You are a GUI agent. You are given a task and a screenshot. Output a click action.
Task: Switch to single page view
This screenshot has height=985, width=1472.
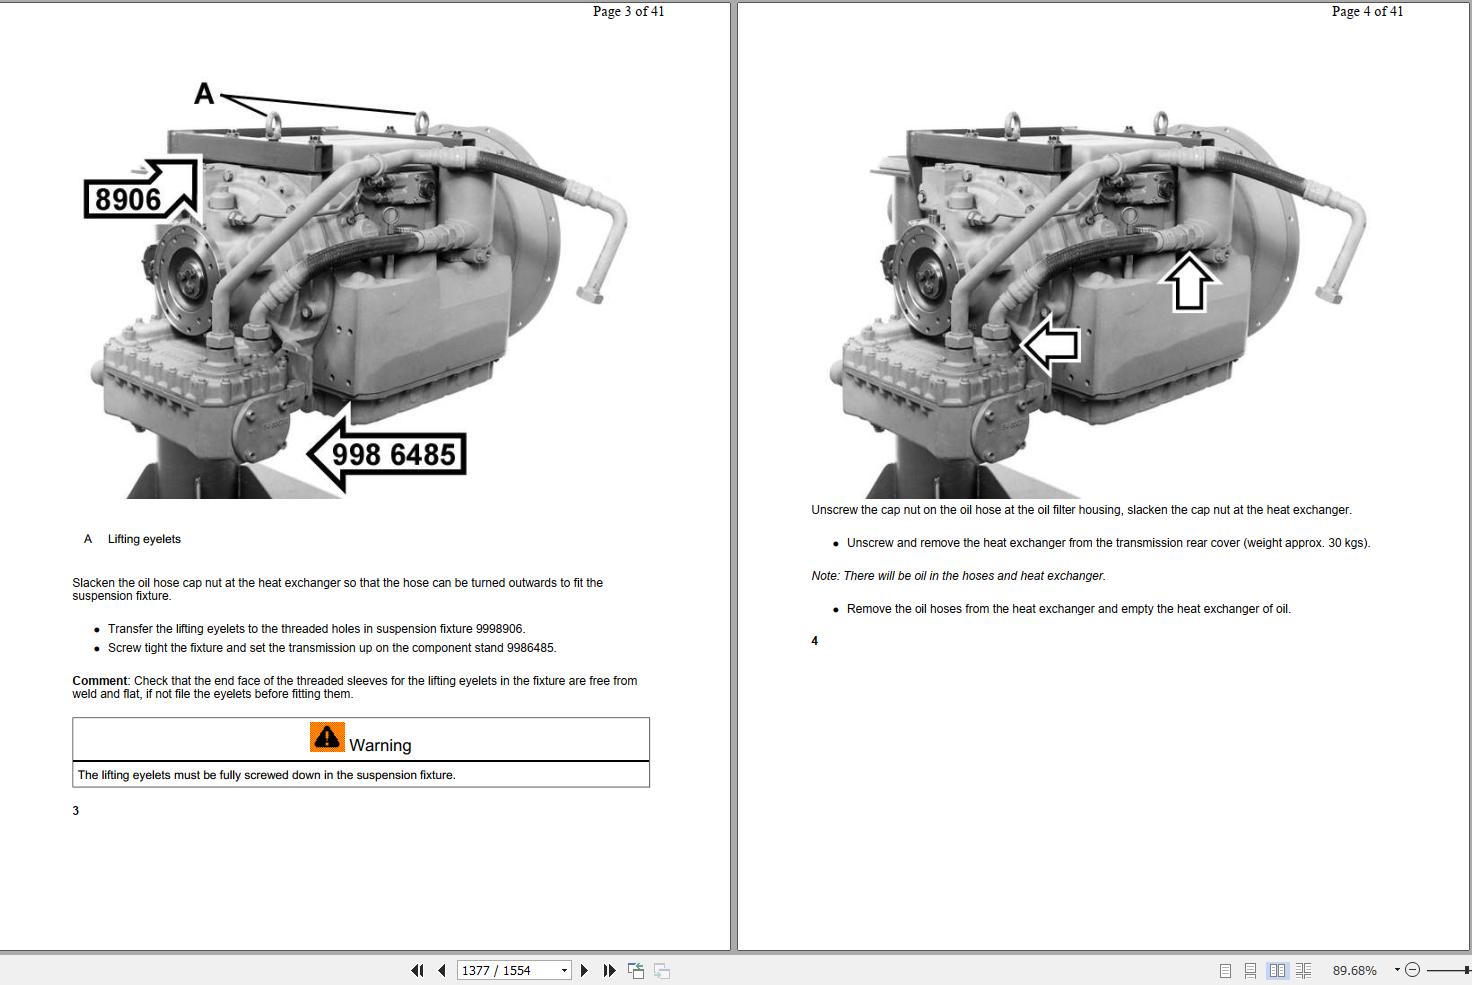coord(1225,970)
